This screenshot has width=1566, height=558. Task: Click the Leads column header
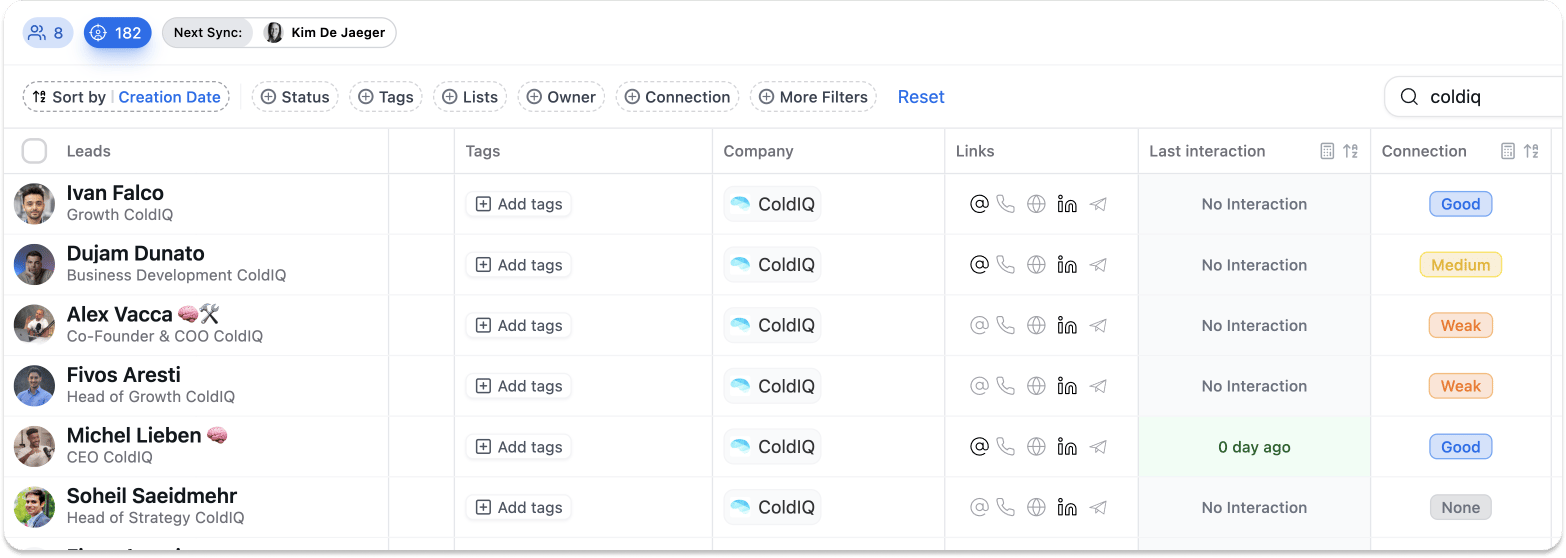[88, 151]
